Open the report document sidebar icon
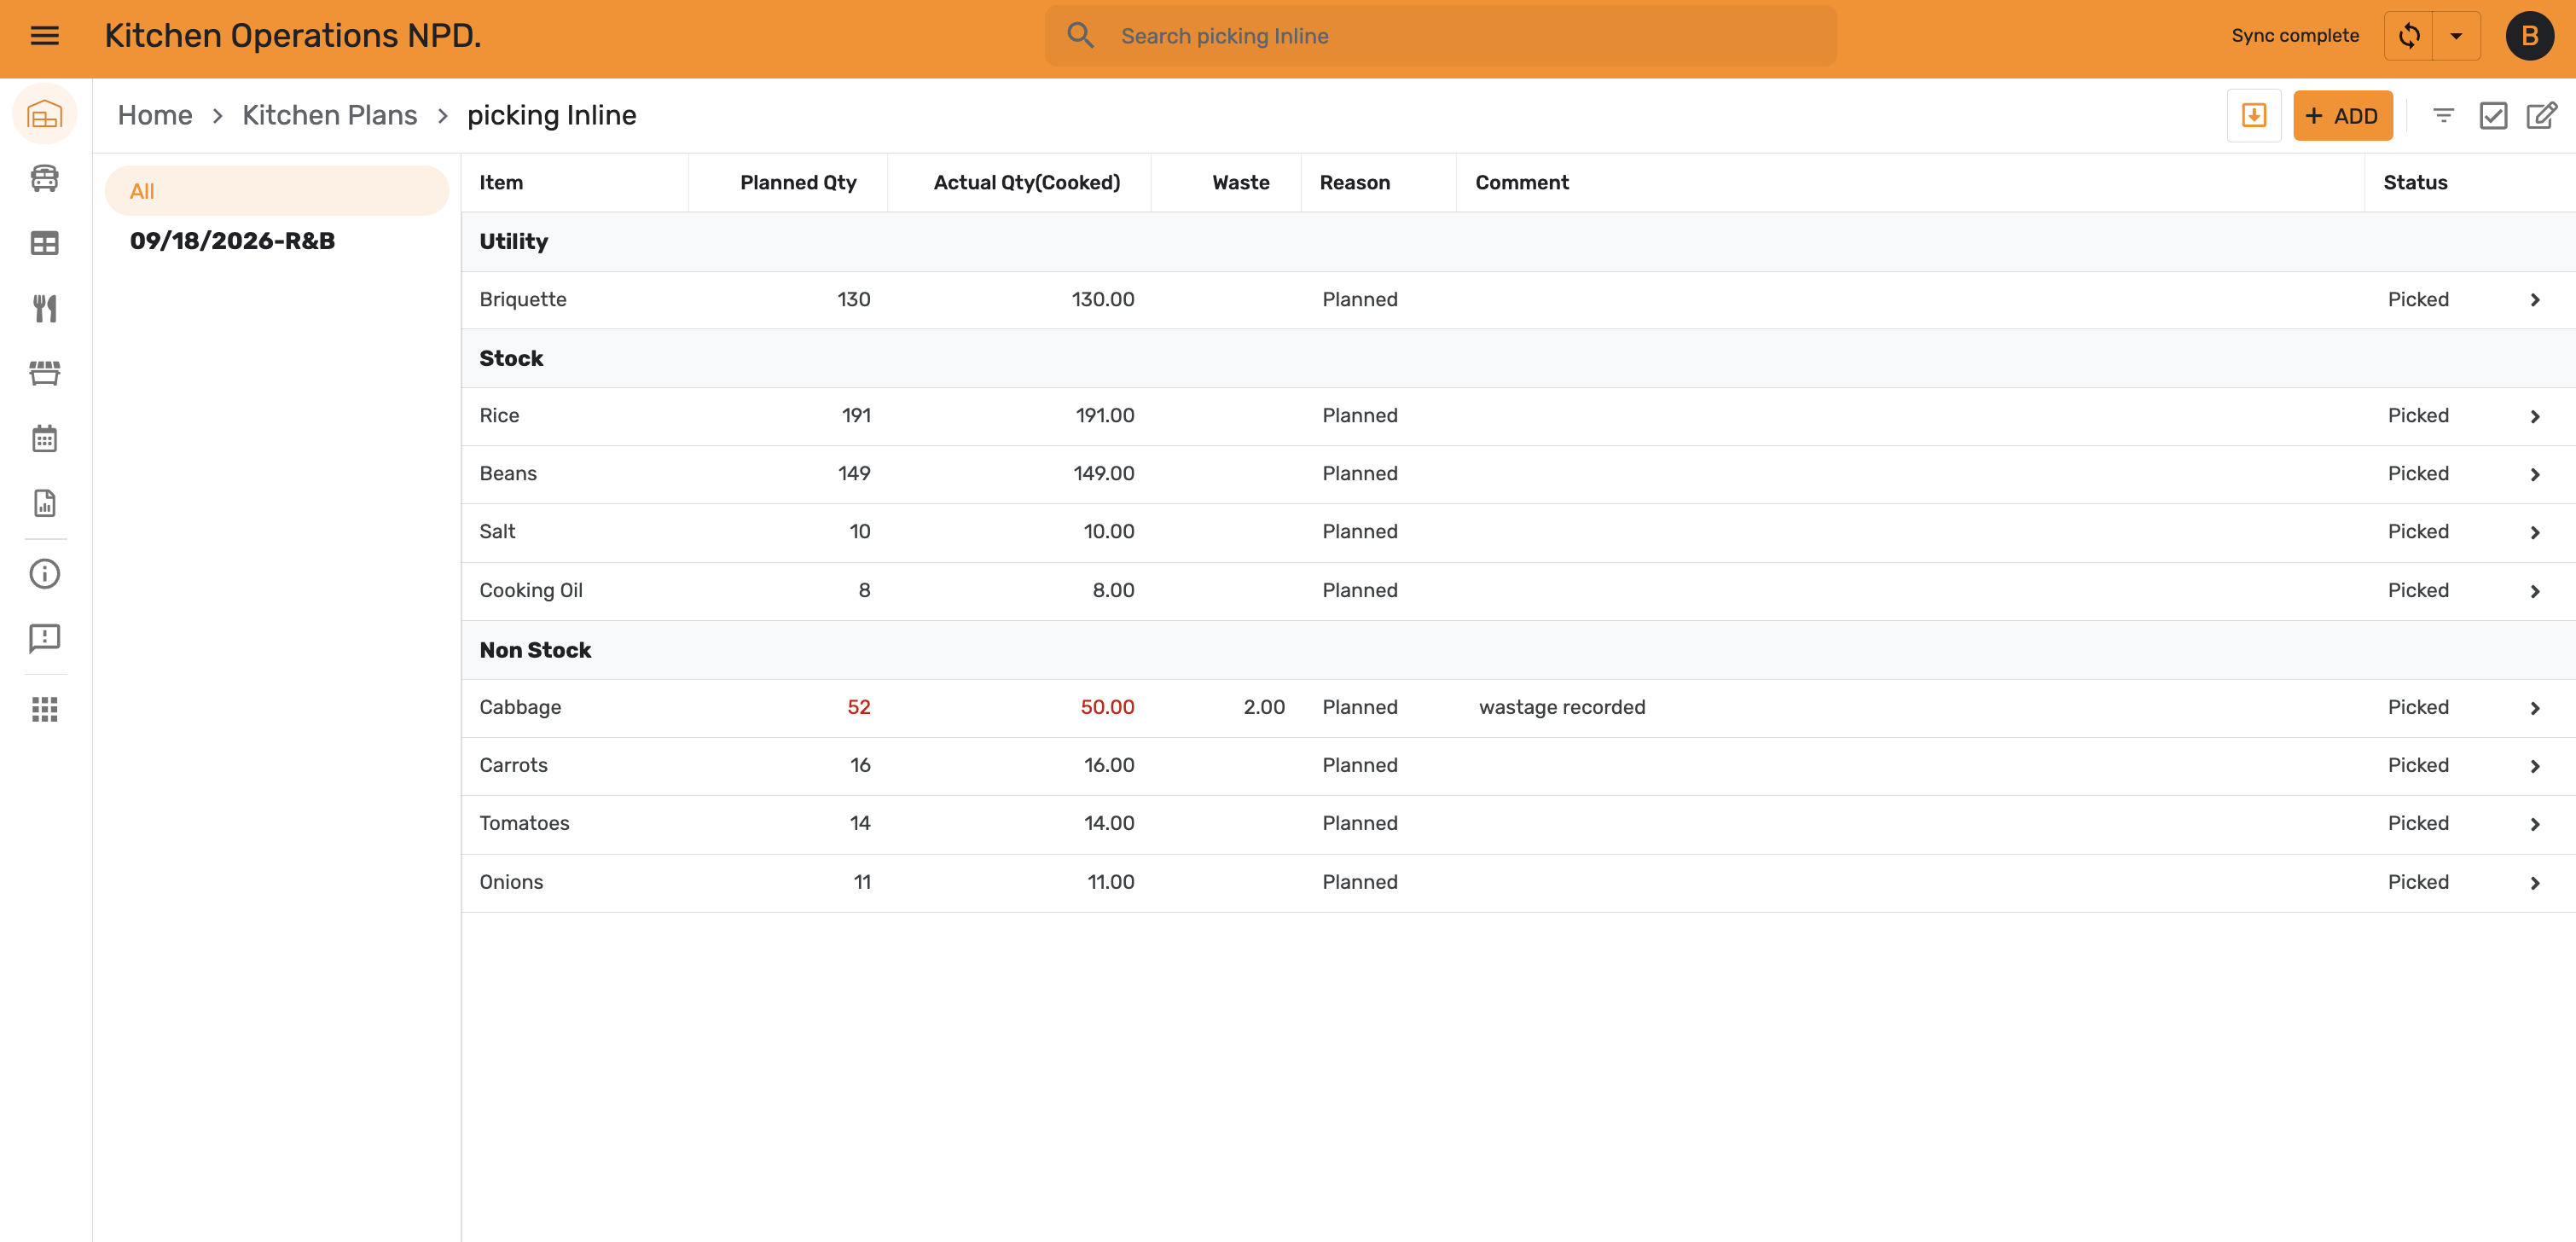Screen dimensions: 2576x1242 point(45,503)
